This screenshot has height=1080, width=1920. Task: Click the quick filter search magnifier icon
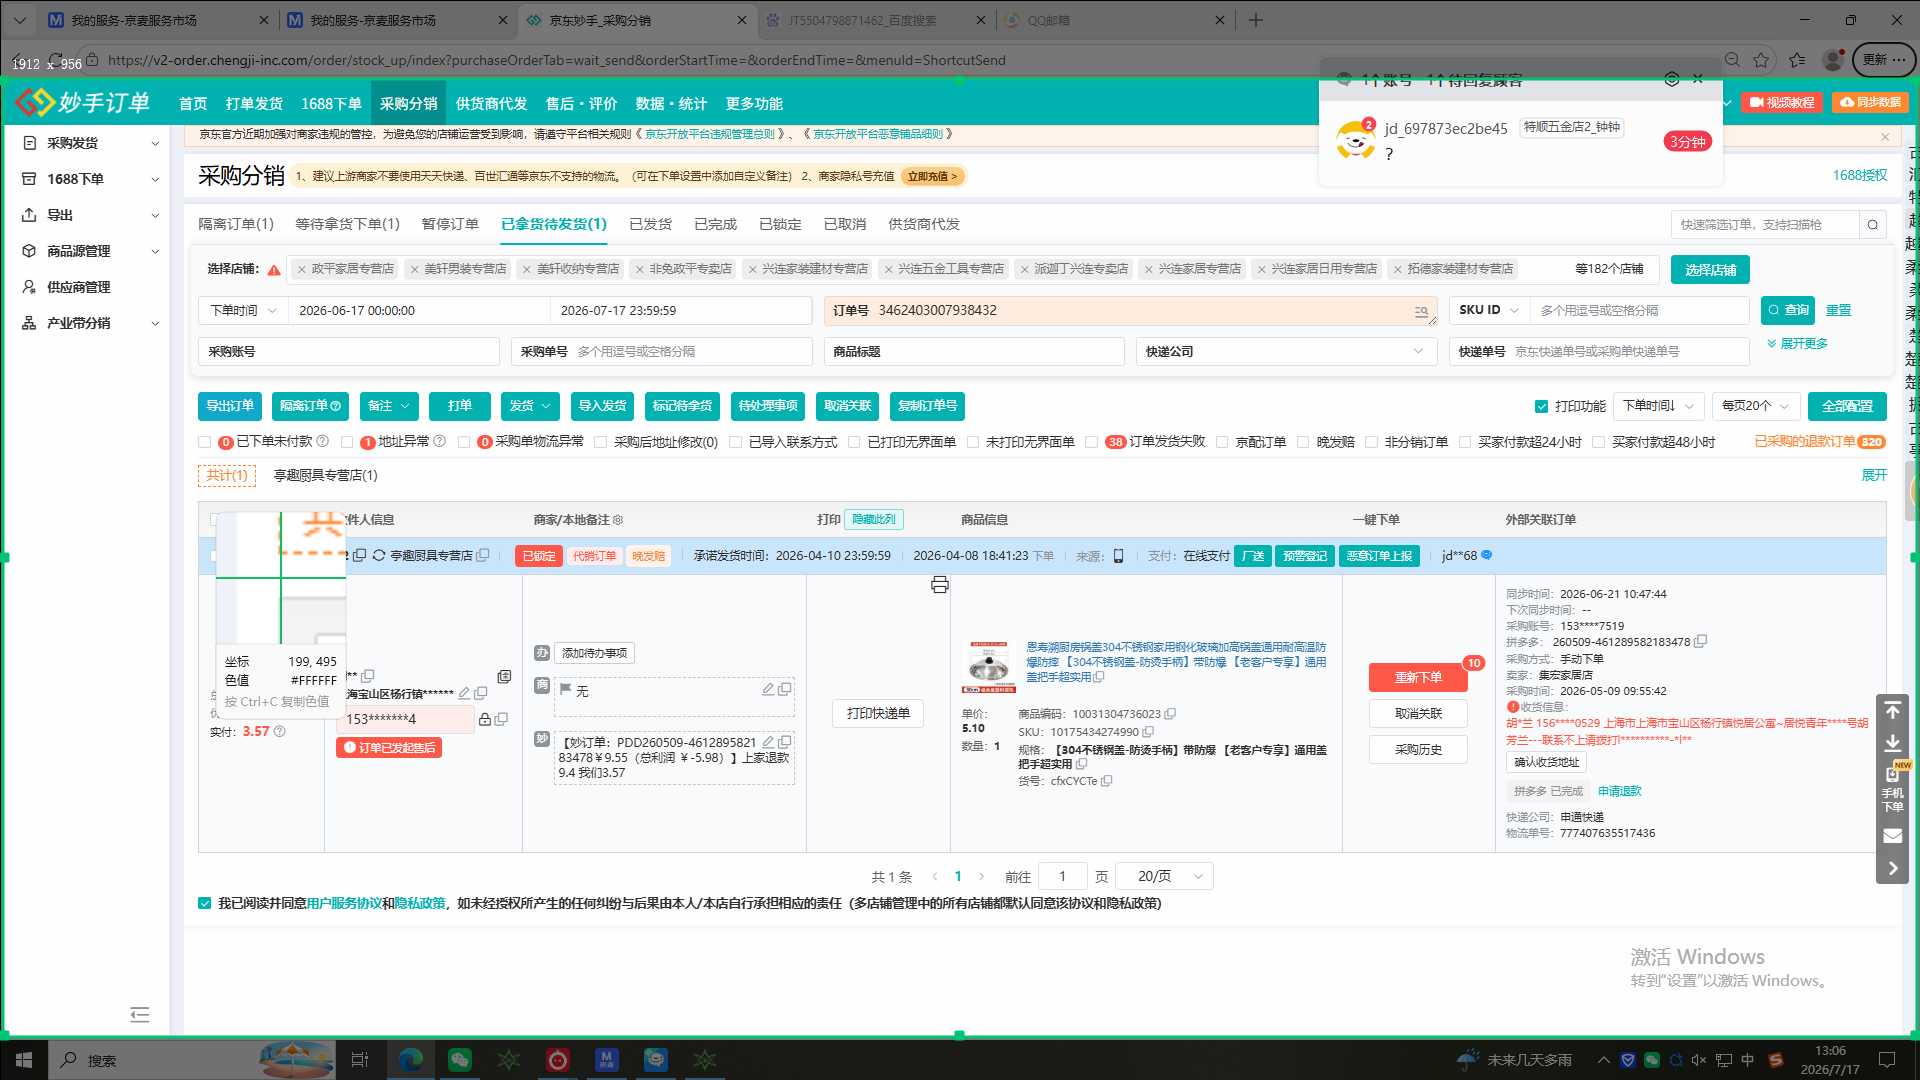coord(1873,225)
